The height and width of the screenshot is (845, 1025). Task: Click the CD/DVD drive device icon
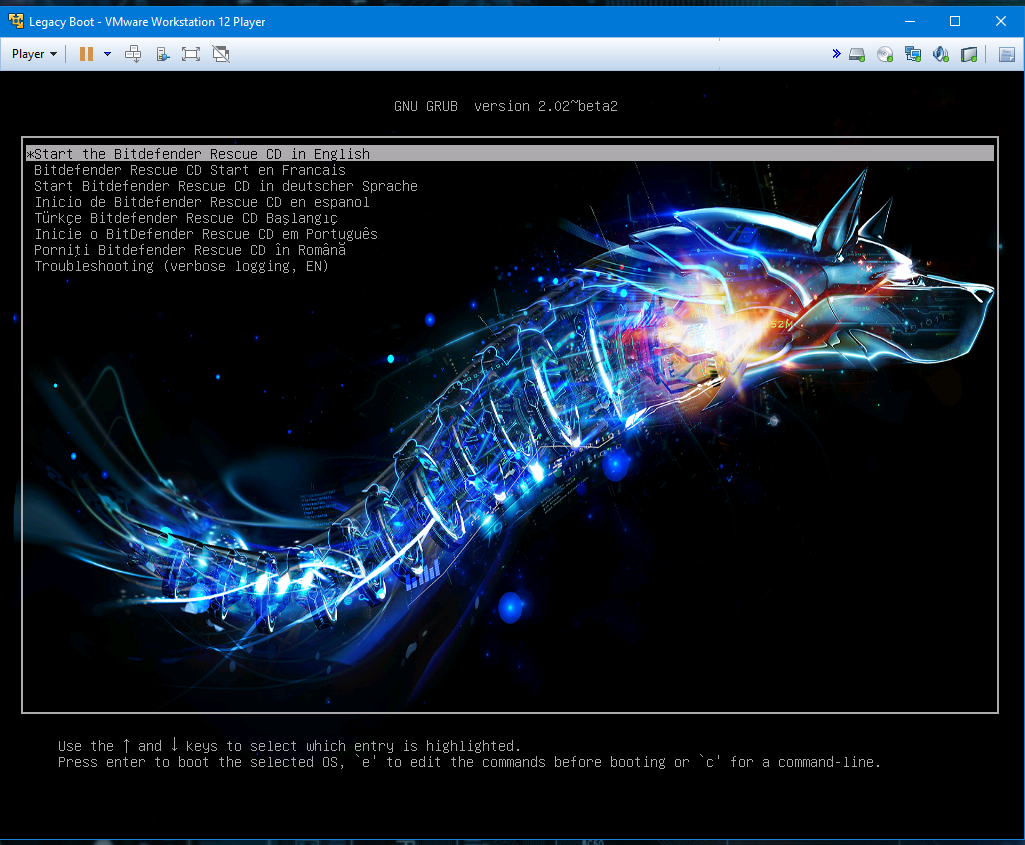point(885,54)
